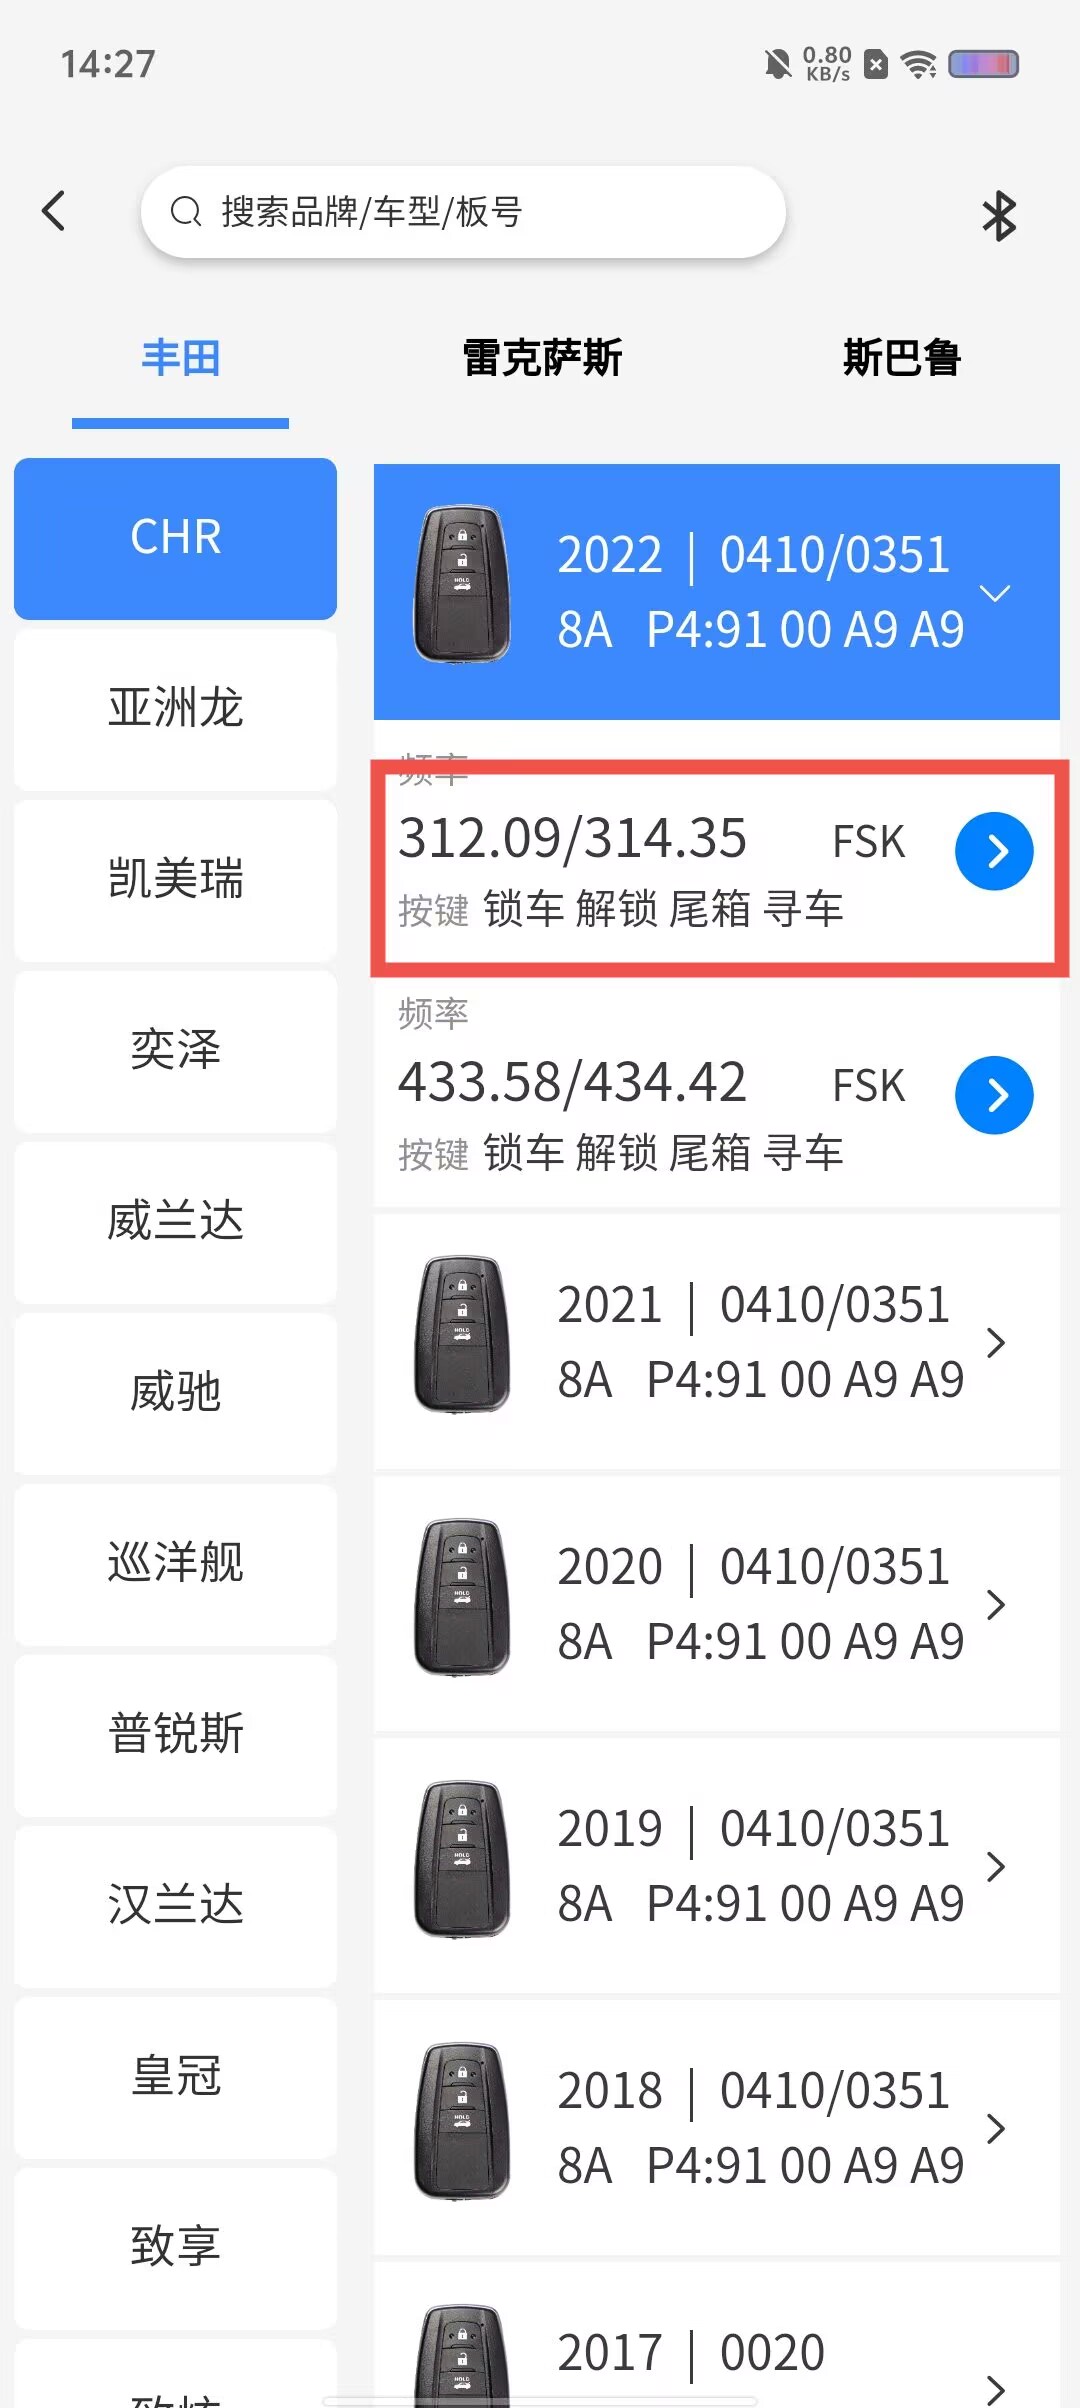
Task: Tap the 2021 key fob image
Action: 462,1335
